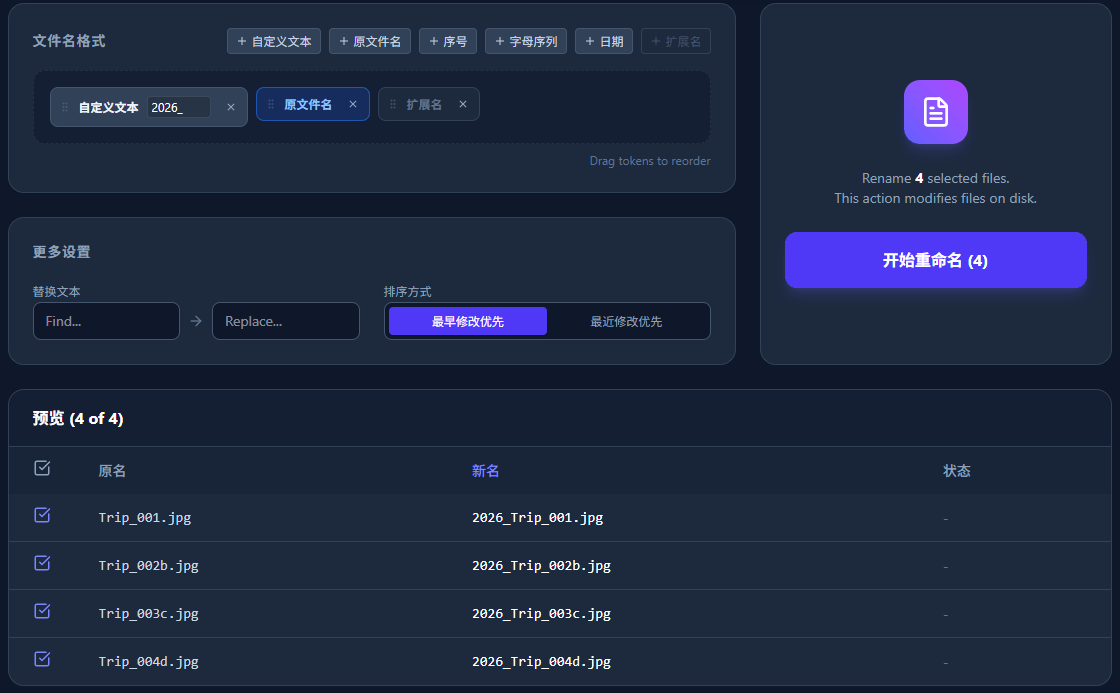Uncheck the Trip_004d.jpg row checkbox
1120x693 pixels.
(x=42, y=659)
